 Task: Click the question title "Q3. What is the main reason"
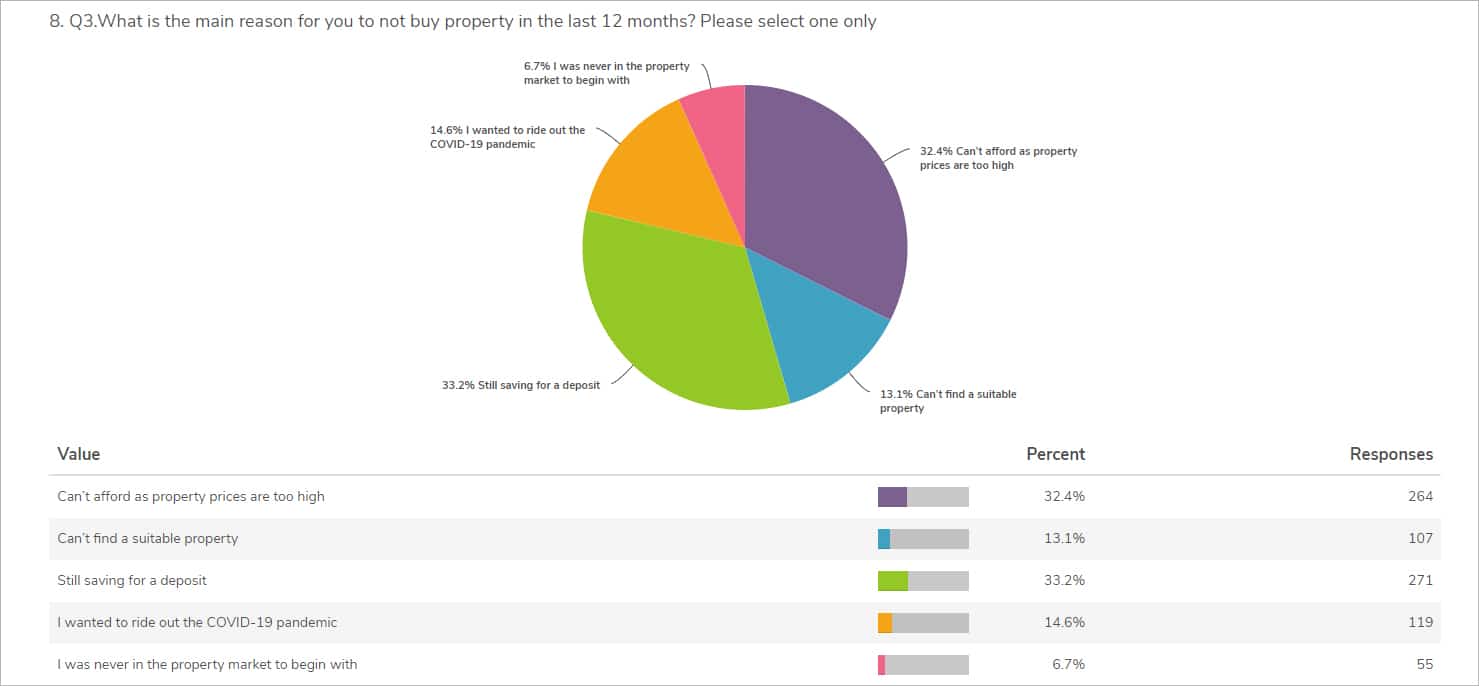click(463, 21)
